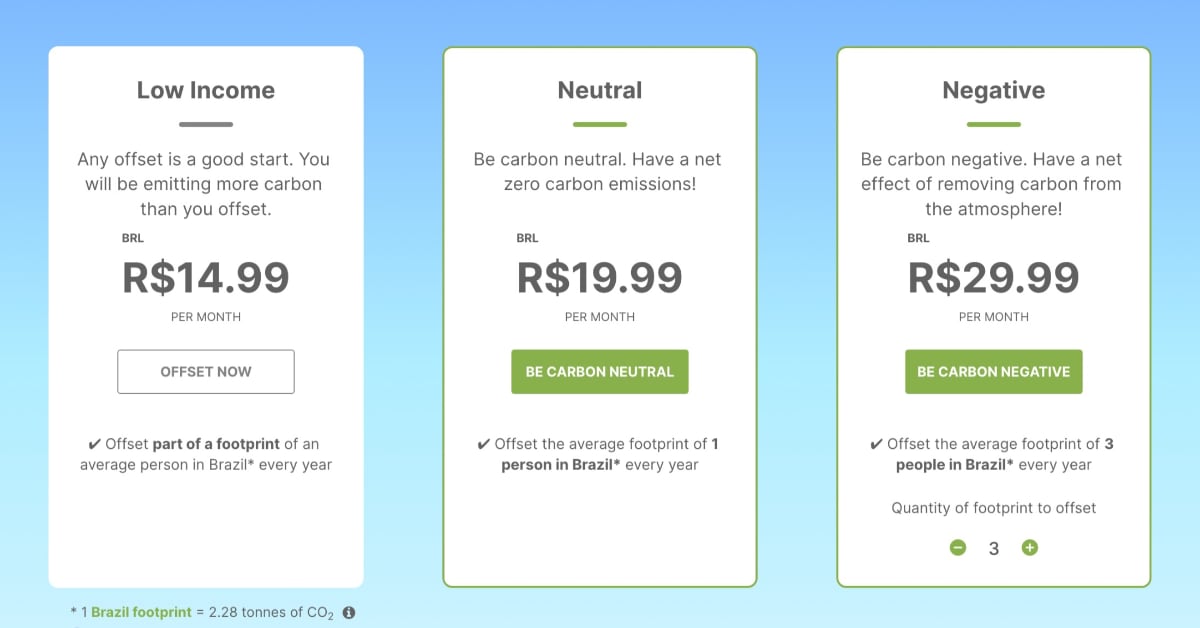Image resolution: width=1200 pixels, height=628 pixels.
Task: Click the checkmark in Negative card
Action: click(x=877, y=444)
